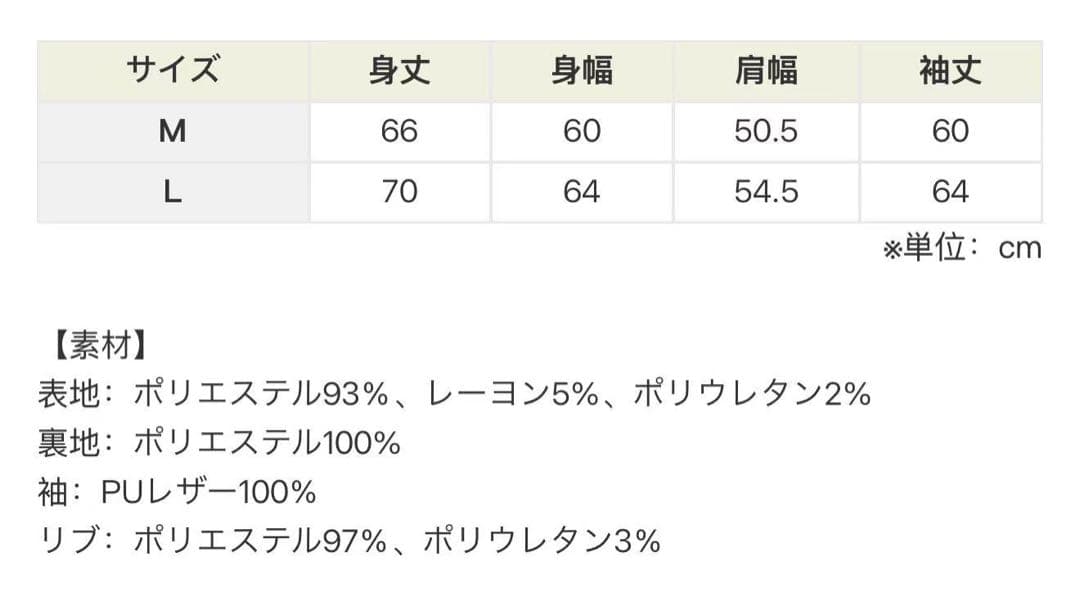
Task: Click the 裏地 ポリエステル100% line
Action: click(219, 443)
